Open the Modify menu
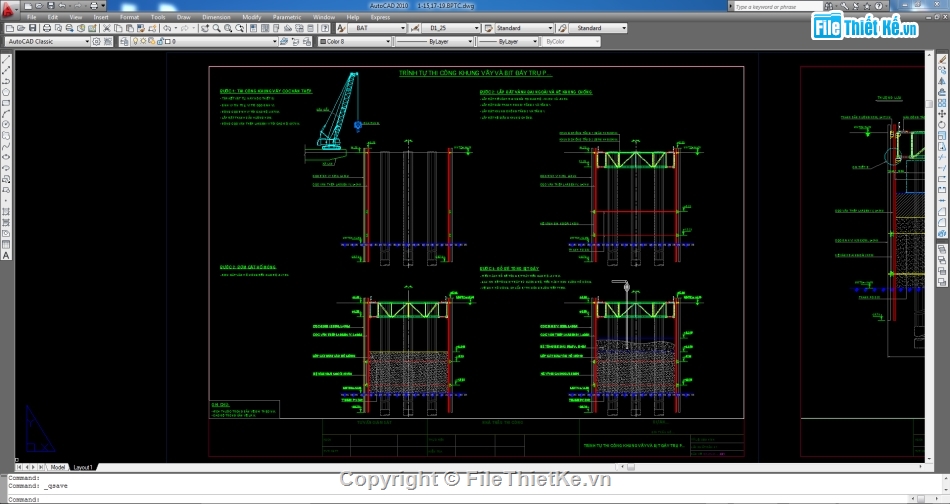The width and height of the screenshot is (950, 504). [x=251, y=17]
